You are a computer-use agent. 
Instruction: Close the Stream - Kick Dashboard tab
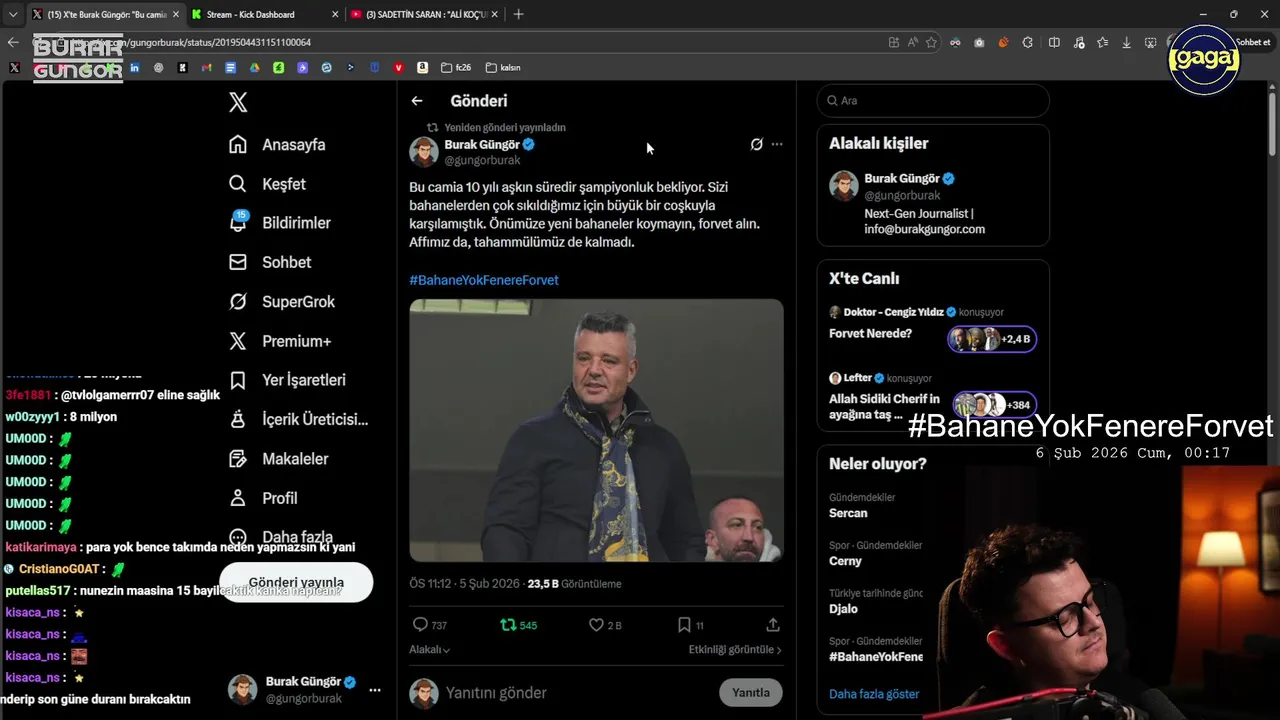335,14
